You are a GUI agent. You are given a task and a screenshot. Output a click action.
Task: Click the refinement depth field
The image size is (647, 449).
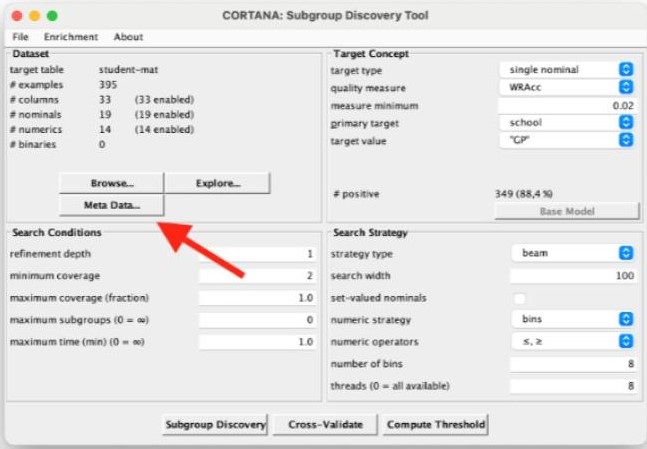257,254
